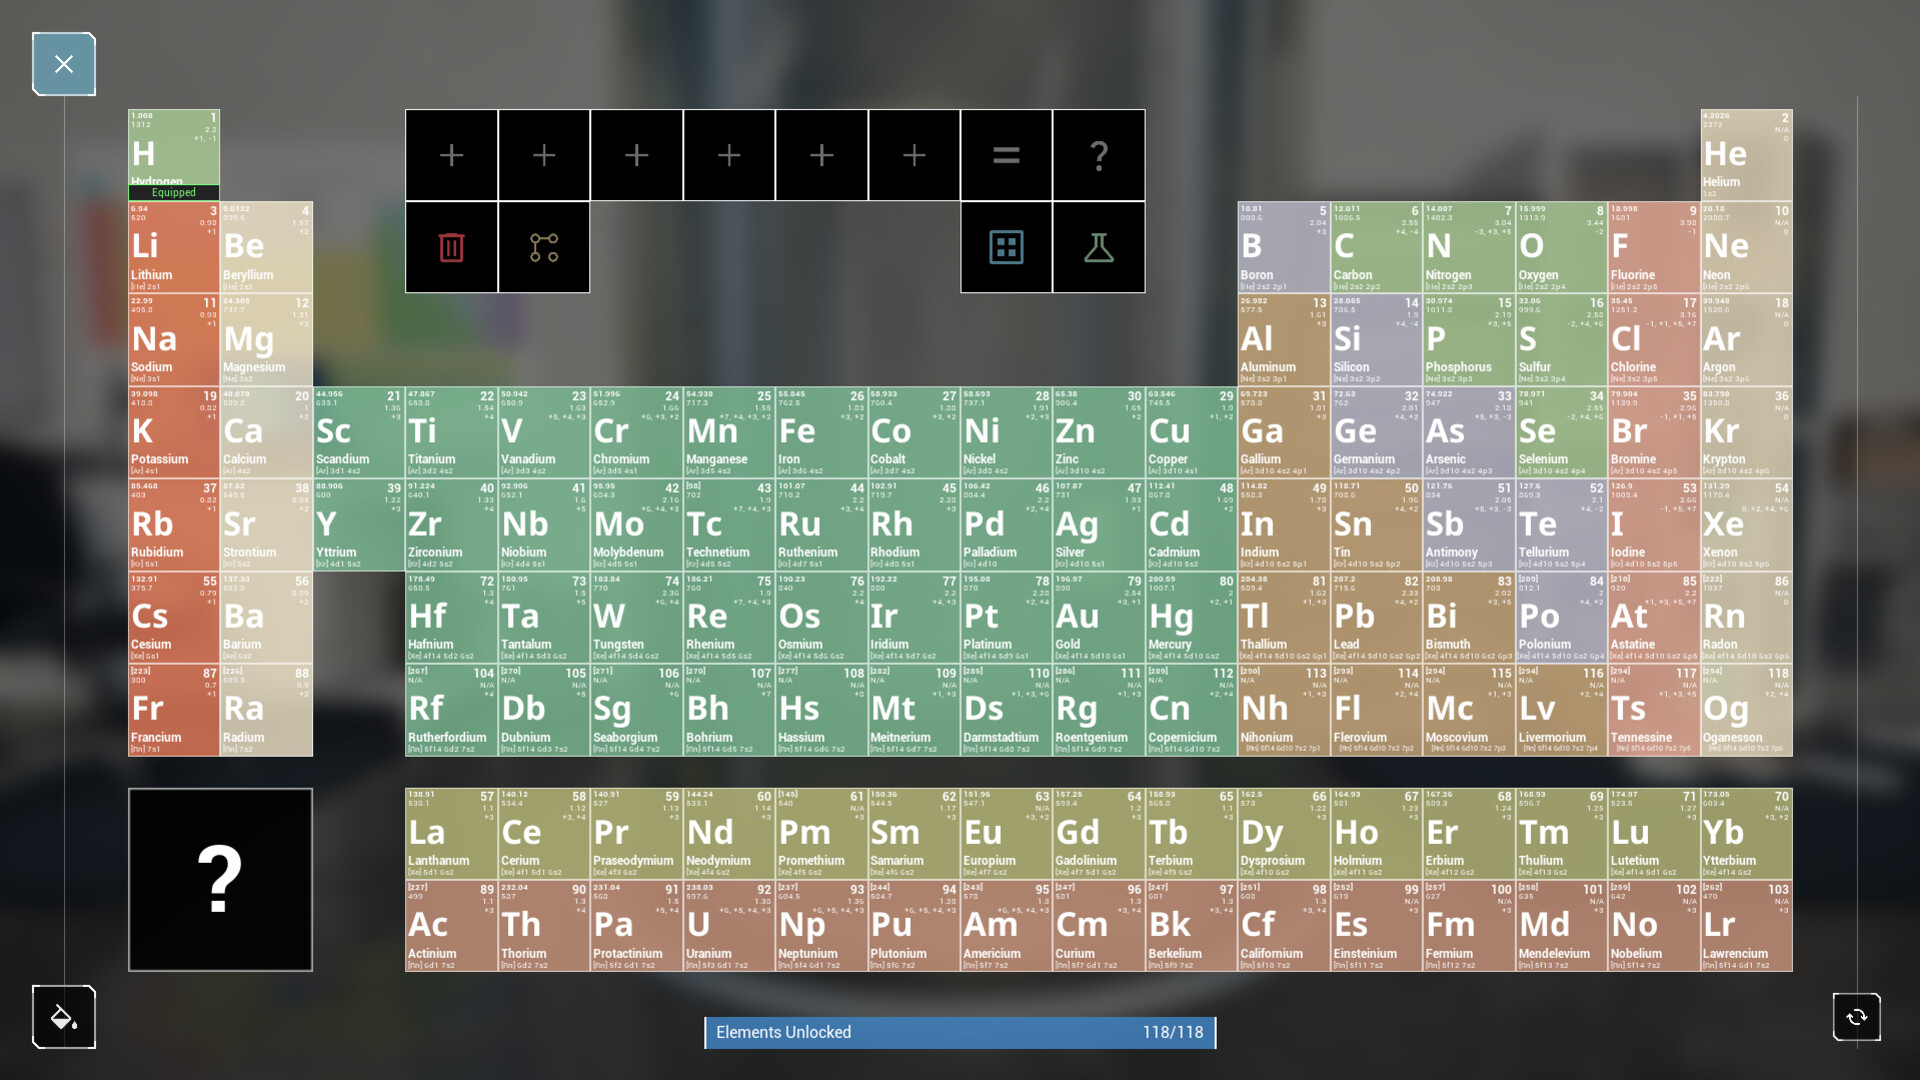Select Francium at bottom left of table

[173, 710]
